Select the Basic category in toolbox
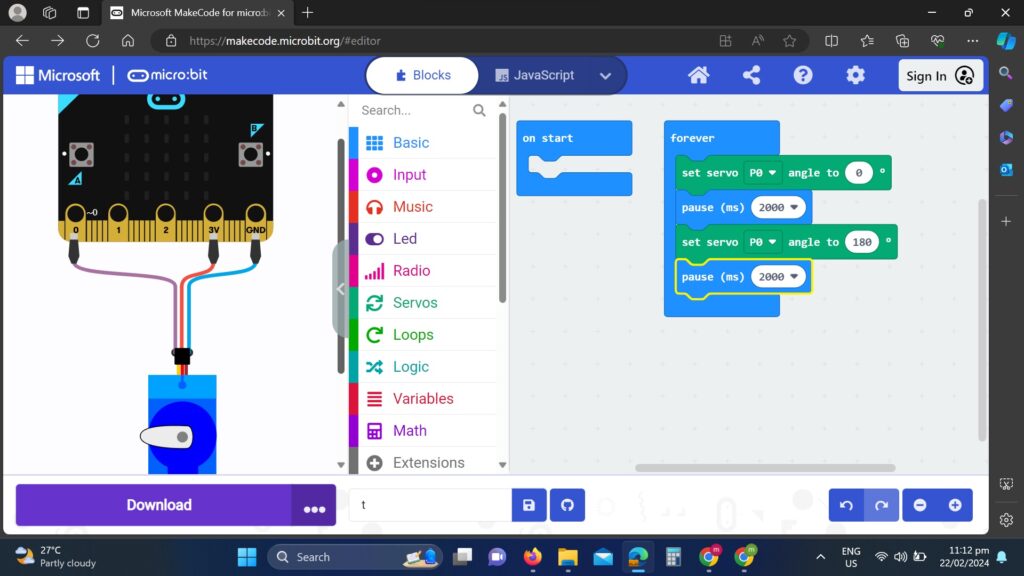Viewport: 1024px width, 576px height. (410, 143)
